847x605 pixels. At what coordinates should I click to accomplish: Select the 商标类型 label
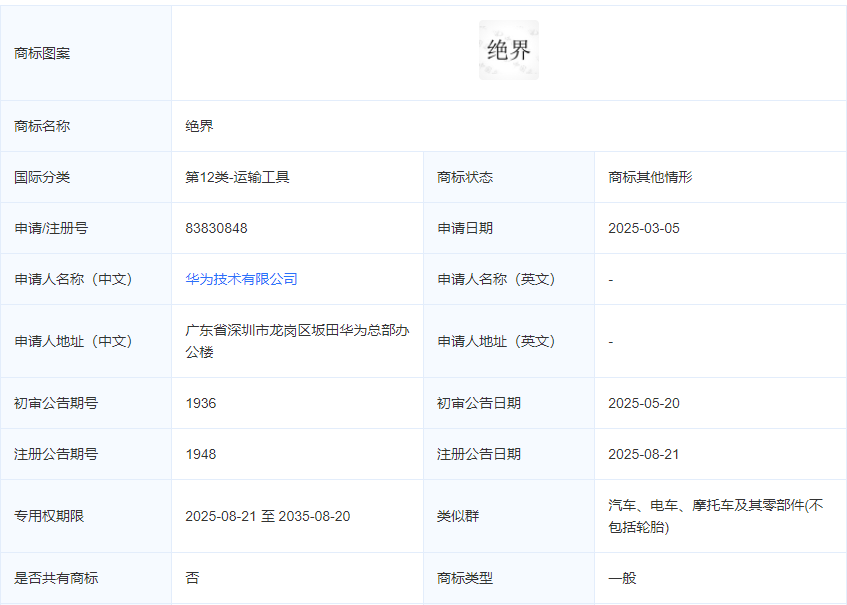point(465,578)
